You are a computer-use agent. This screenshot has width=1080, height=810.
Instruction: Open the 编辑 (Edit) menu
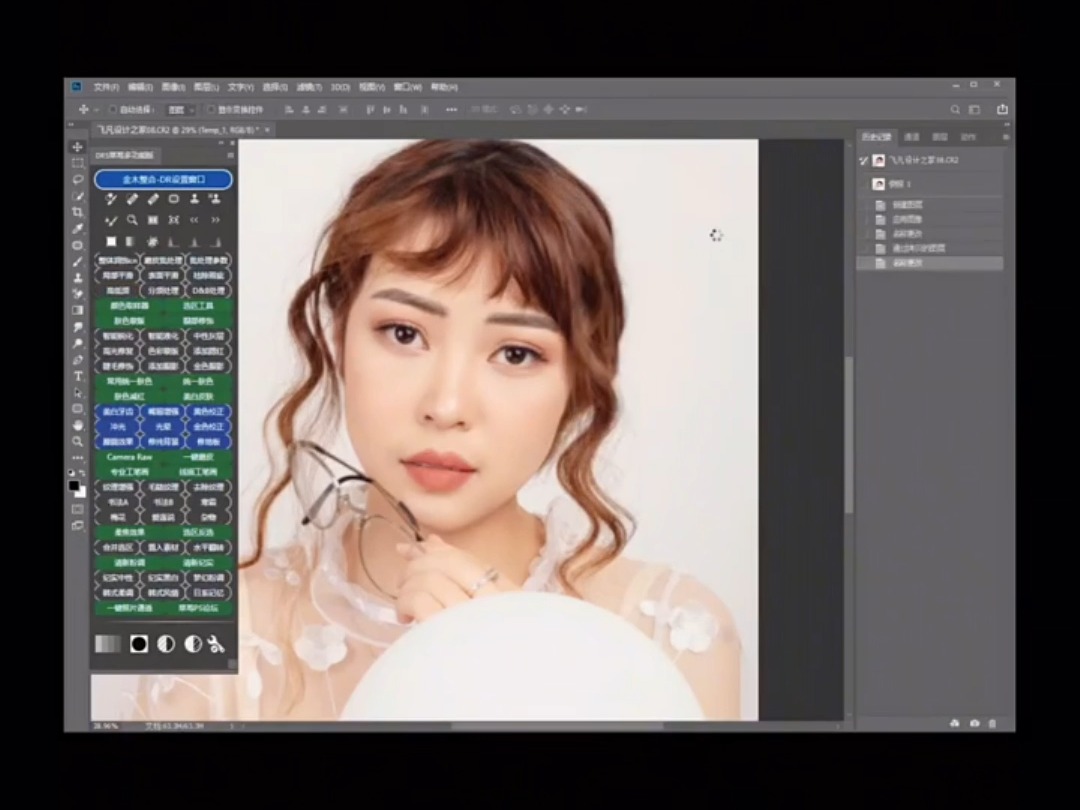click(x=140, y=87)
